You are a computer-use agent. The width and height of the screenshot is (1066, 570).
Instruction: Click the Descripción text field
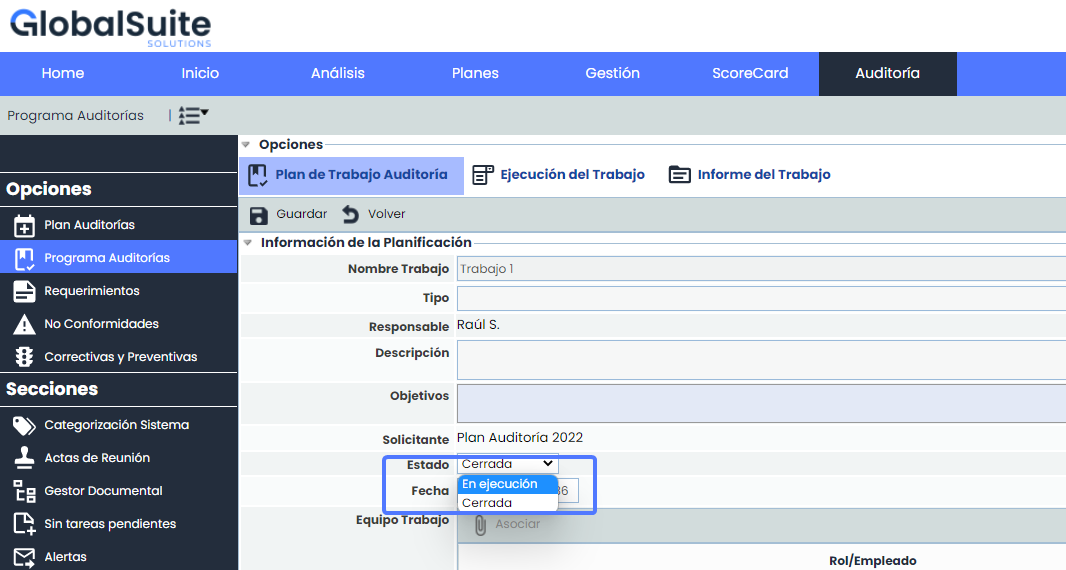(x=760, y=360)
